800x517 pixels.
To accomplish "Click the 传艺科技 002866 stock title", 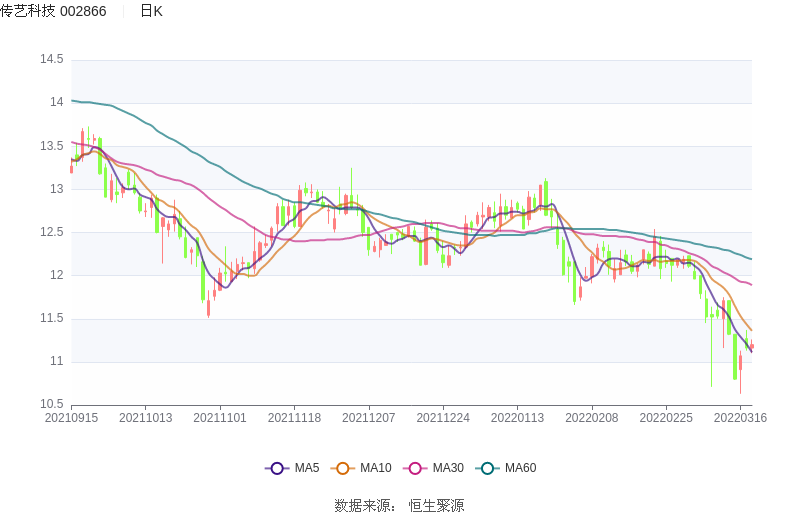I will [54, 11].
